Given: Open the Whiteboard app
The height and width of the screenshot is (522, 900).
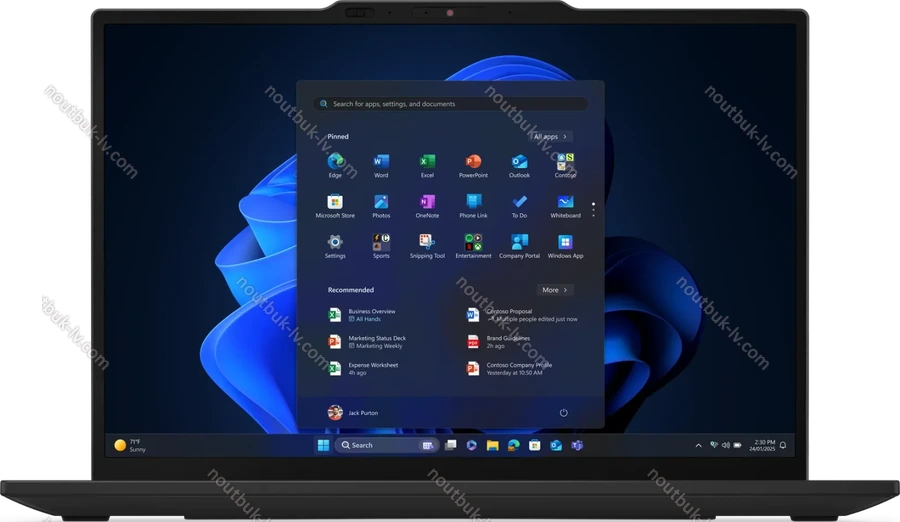Looking at the screenshot, I should click(x=565, y=202).
